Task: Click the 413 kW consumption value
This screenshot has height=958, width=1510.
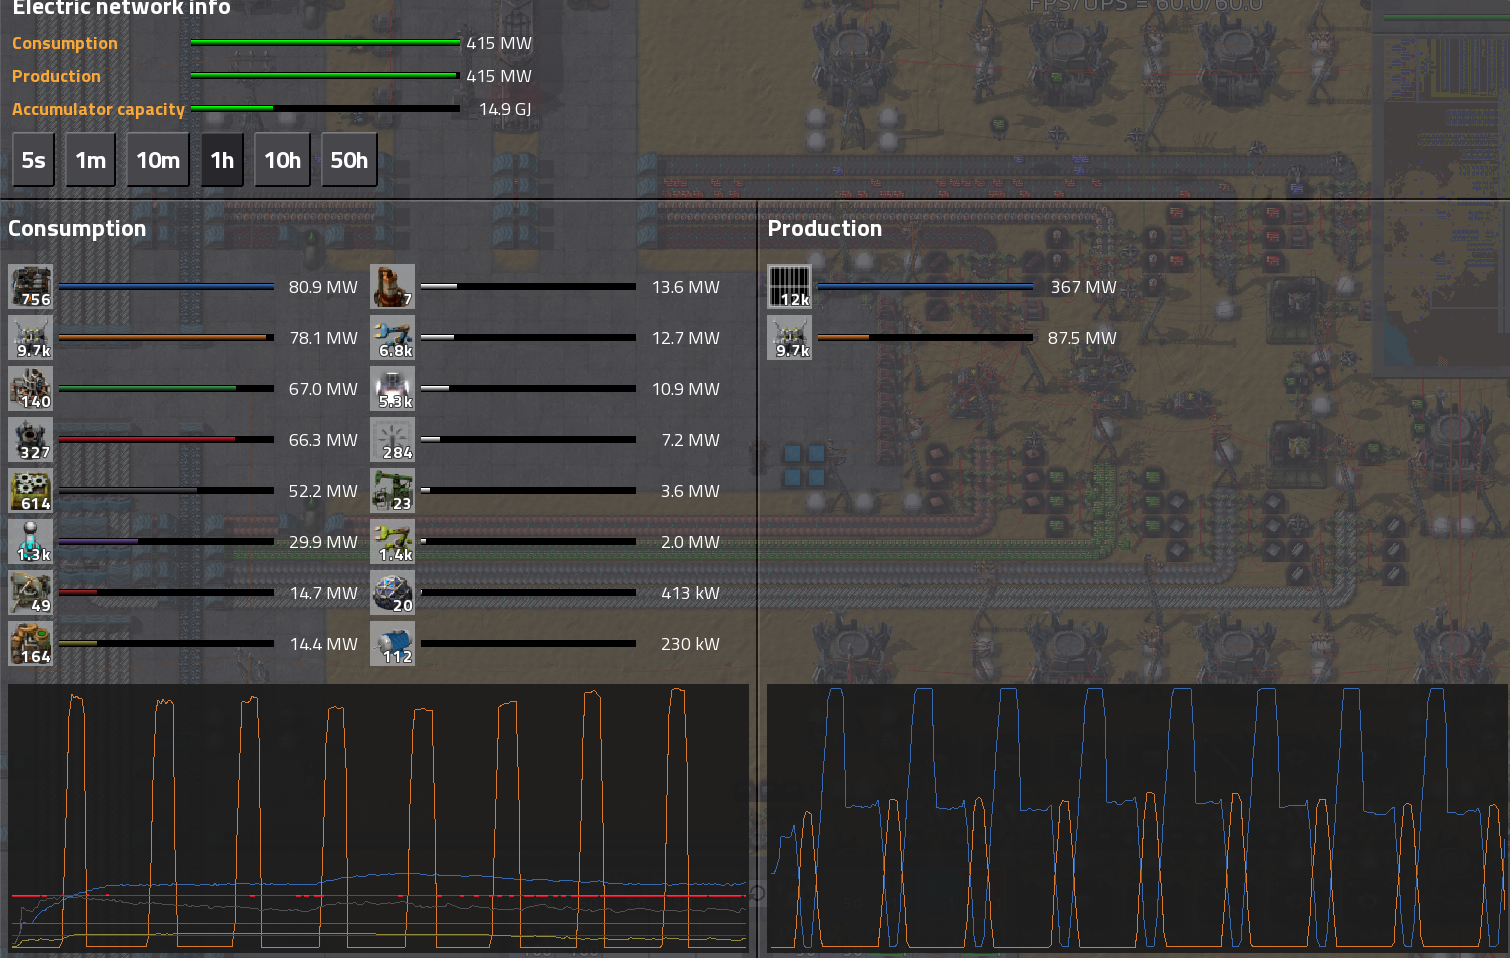Action: [690, 593]
